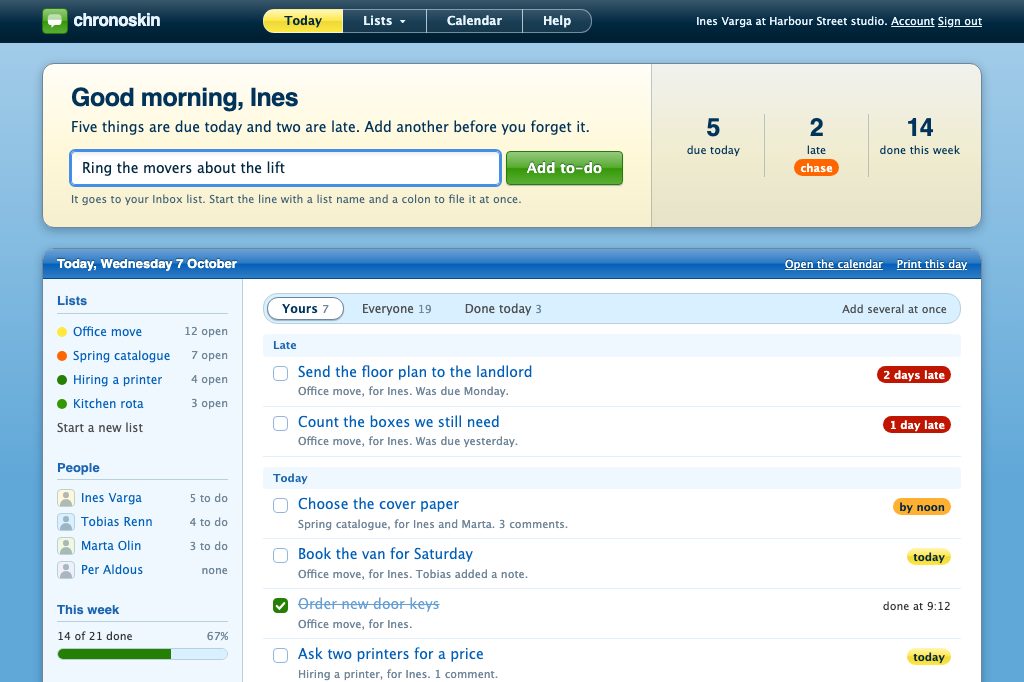Check off Count the boxes task
This screenshot has width=1024, height=682.
280,423
